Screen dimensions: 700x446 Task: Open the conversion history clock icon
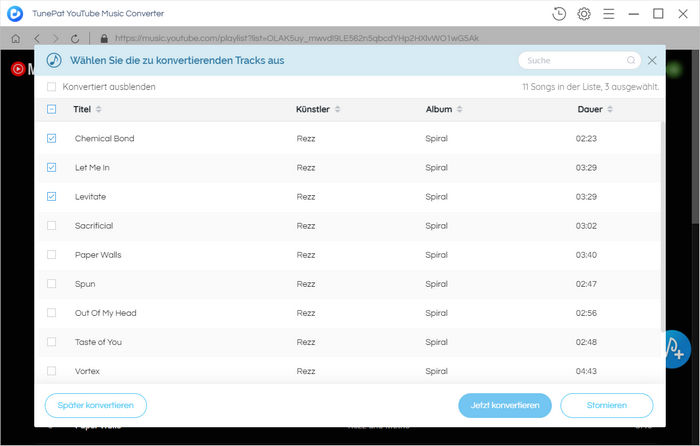pos(558,14)
